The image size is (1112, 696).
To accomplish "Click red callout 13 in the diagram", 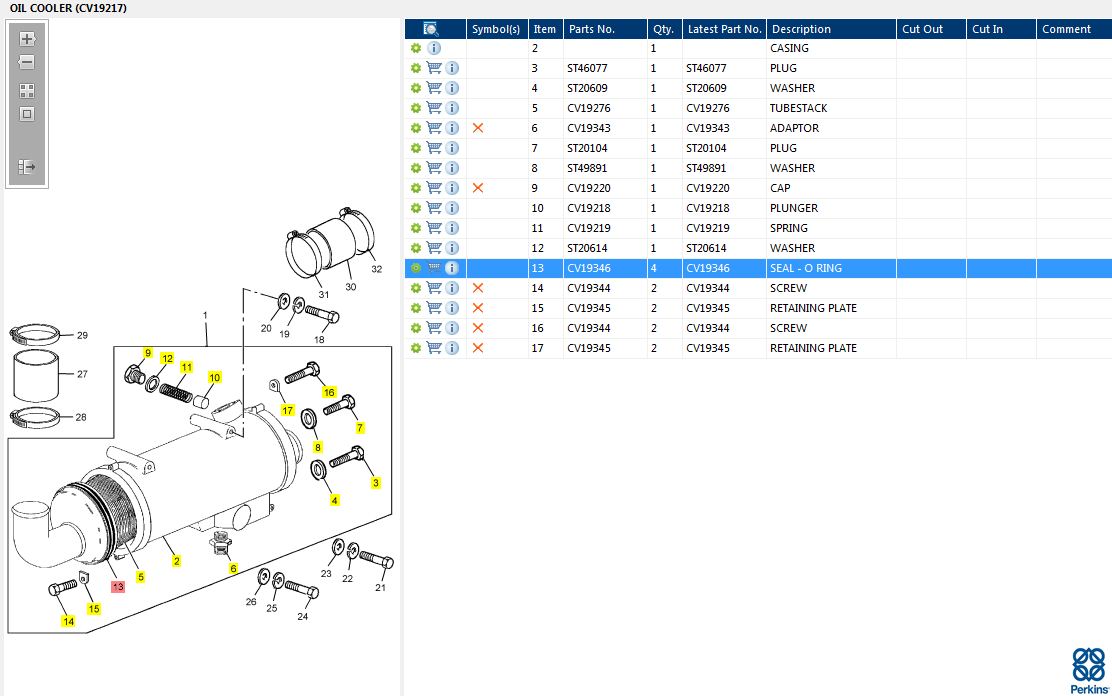I will 118,586.
